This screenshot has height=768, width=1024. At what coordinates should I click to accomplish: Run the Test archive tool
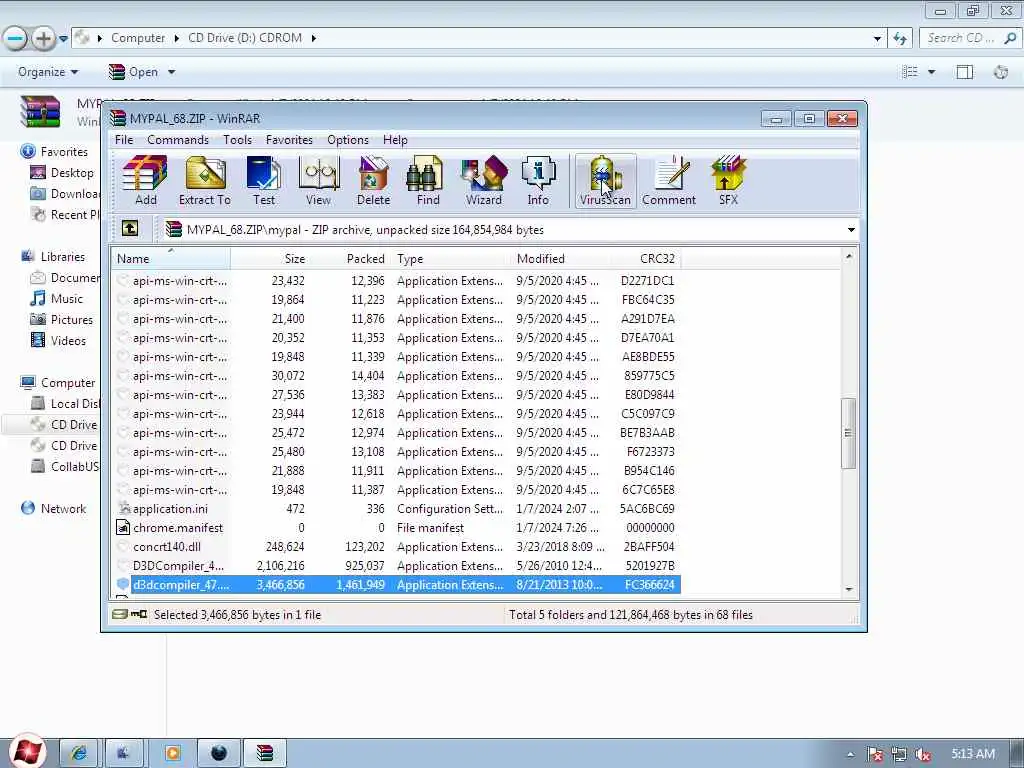tap(264, 181)
